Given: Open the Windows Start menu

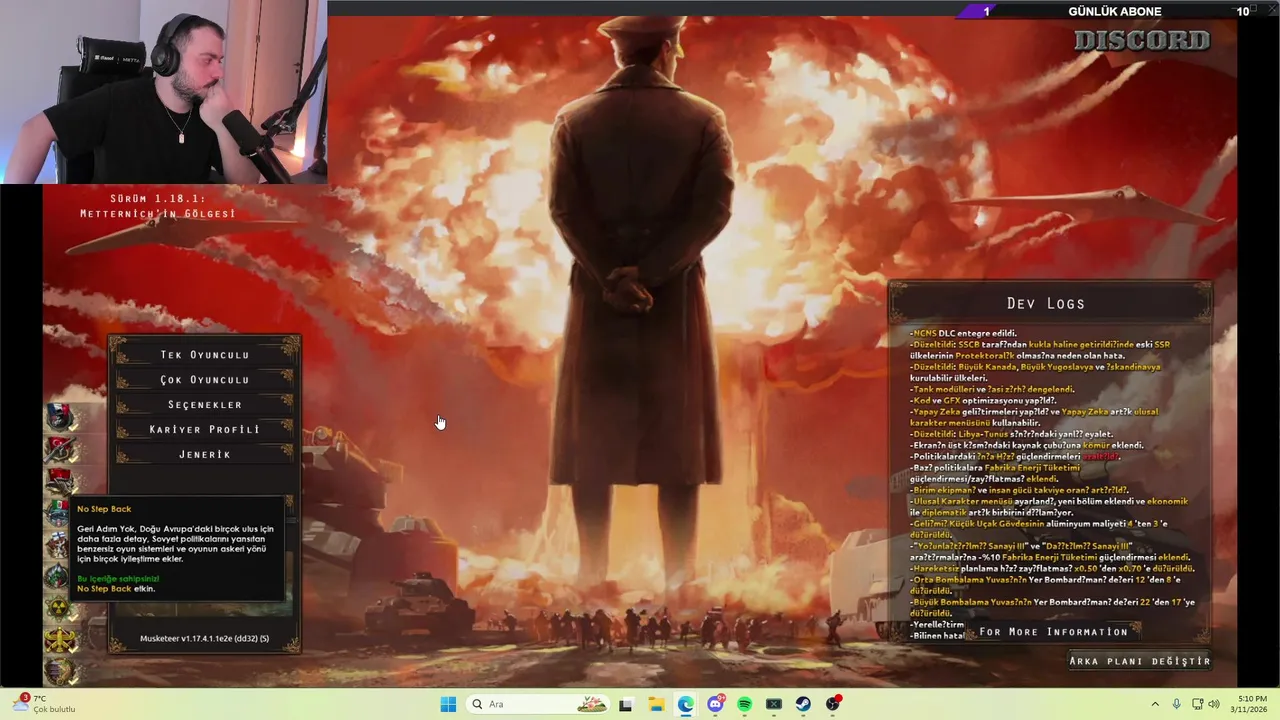Looking at the screenshot, I should (x=448, y=704).
